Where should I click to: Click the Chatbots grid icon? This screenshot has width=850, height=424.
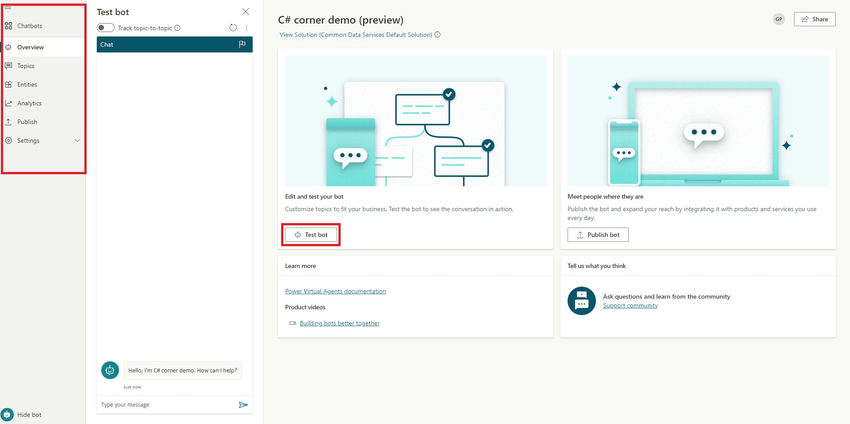8,26
